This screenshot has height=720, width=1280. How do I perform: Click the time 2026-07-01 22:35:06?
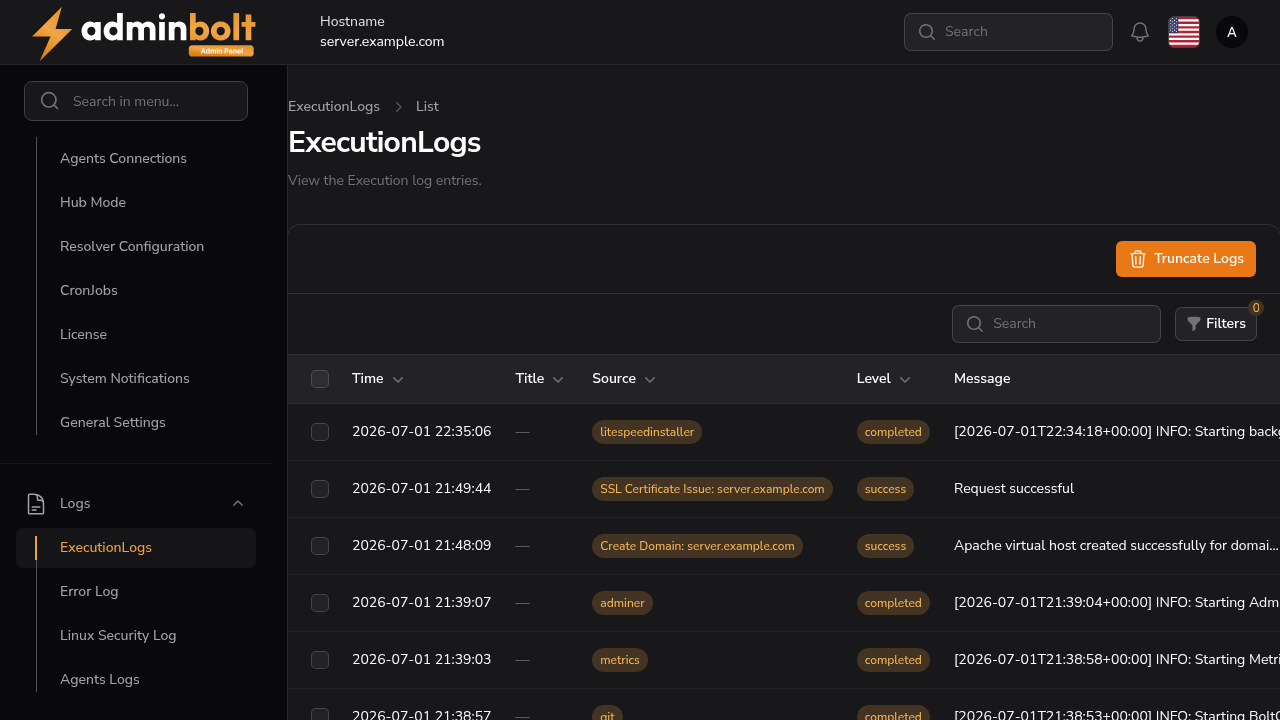(x=422, y=432)
